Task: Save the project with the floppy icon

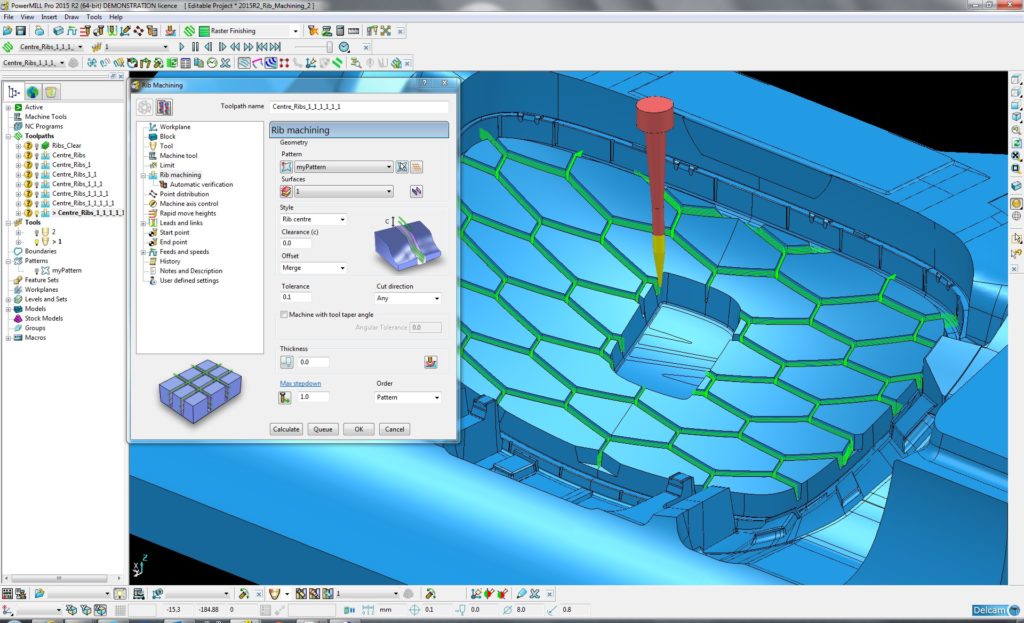Action: click(x=21, y=31)
